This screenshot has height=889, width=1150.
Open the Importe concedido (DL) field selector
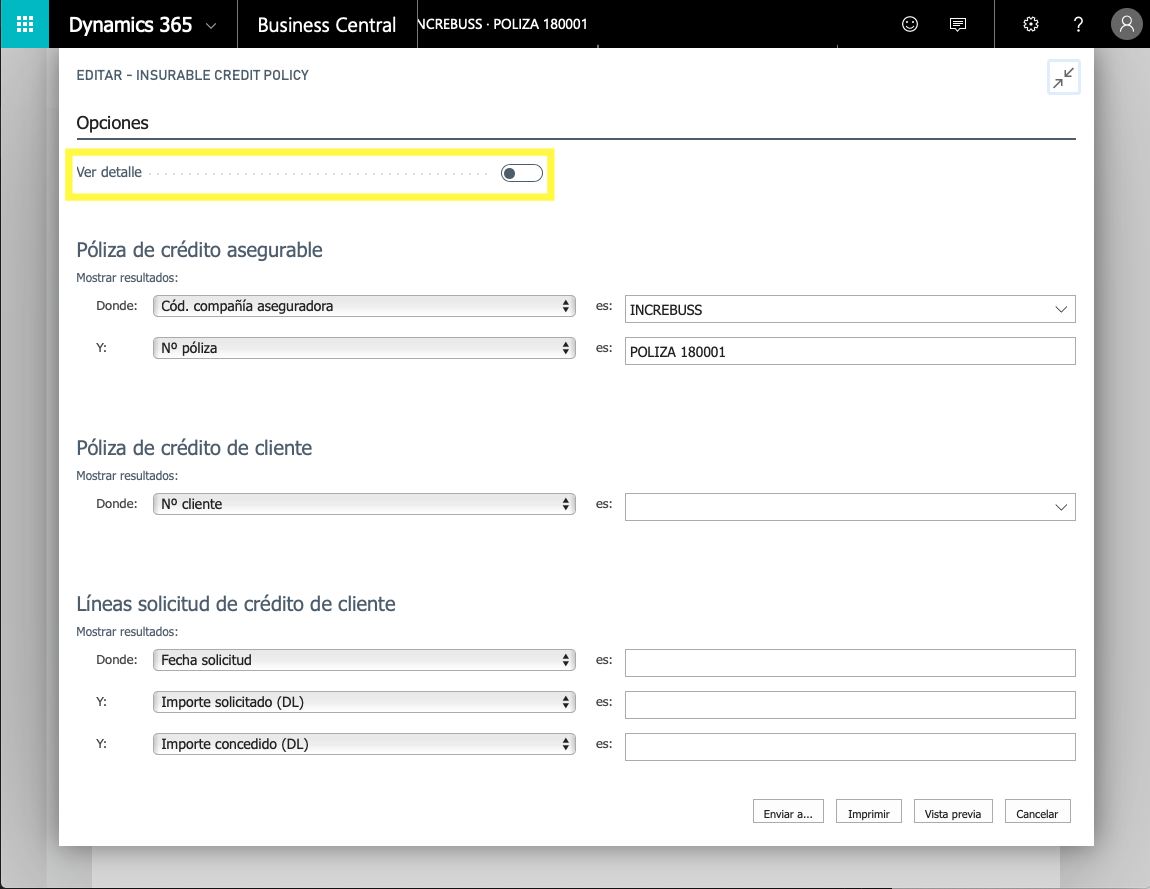tap(364, 744)
